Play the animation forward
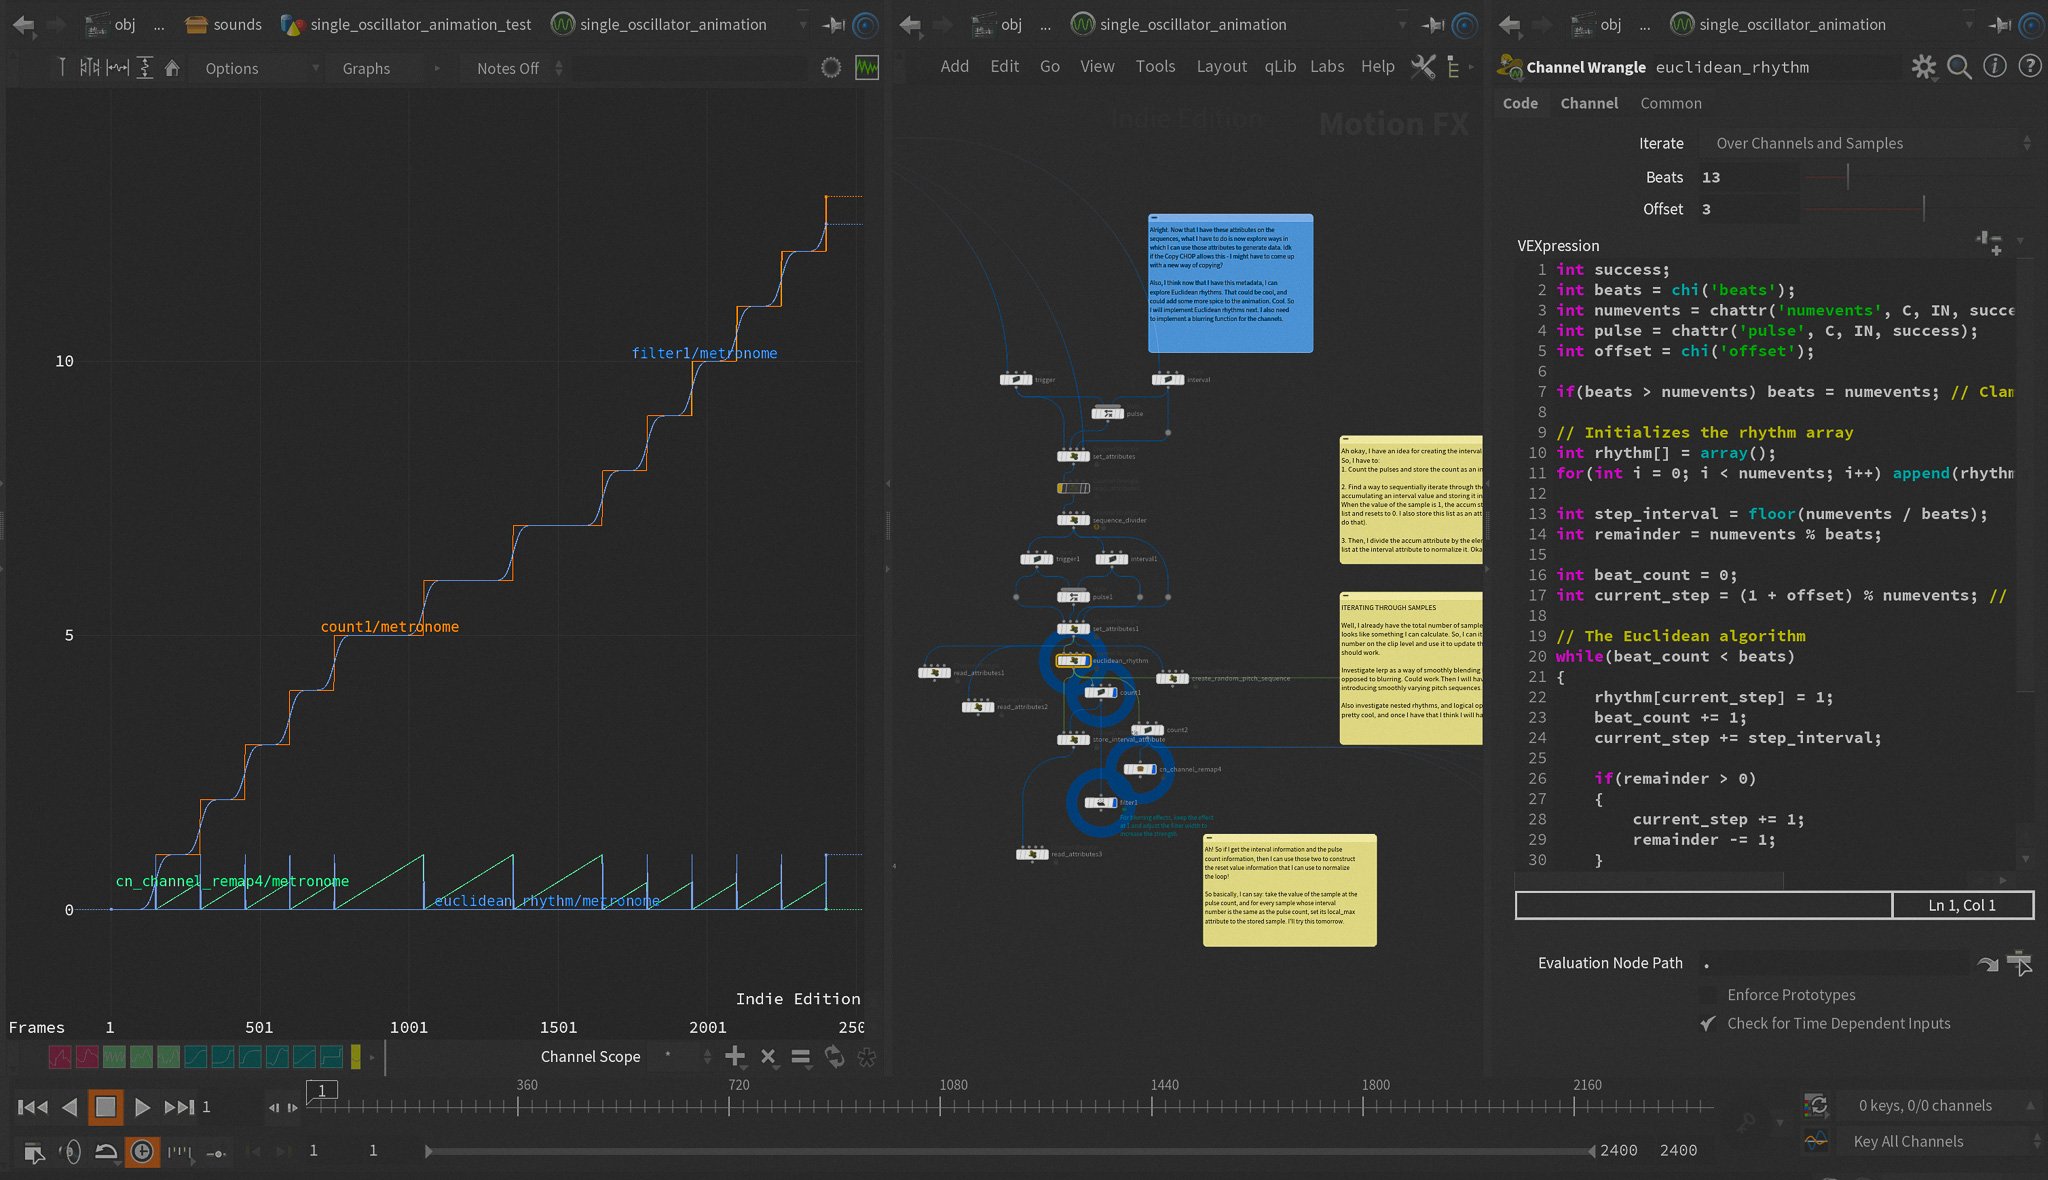 pos(142,1107)
